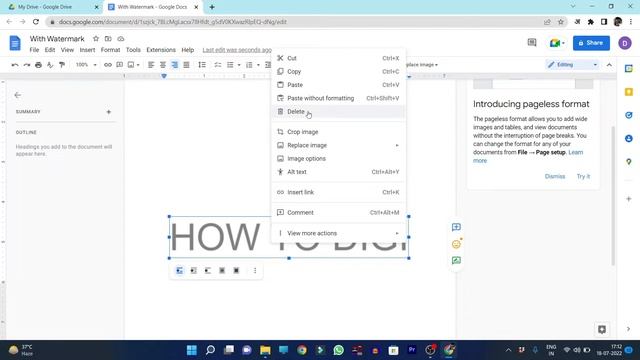This screenshot has height=360, width=640.
Task: Open the Replace image toolbar dropdown
Action: (x=422, y=65)
